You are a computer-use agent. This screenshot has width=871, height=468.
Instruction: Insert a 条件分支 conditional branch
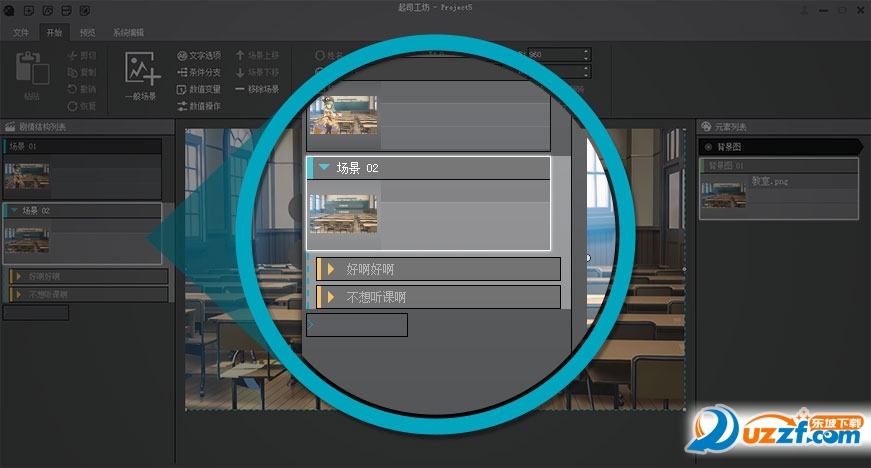coord(198,72)
